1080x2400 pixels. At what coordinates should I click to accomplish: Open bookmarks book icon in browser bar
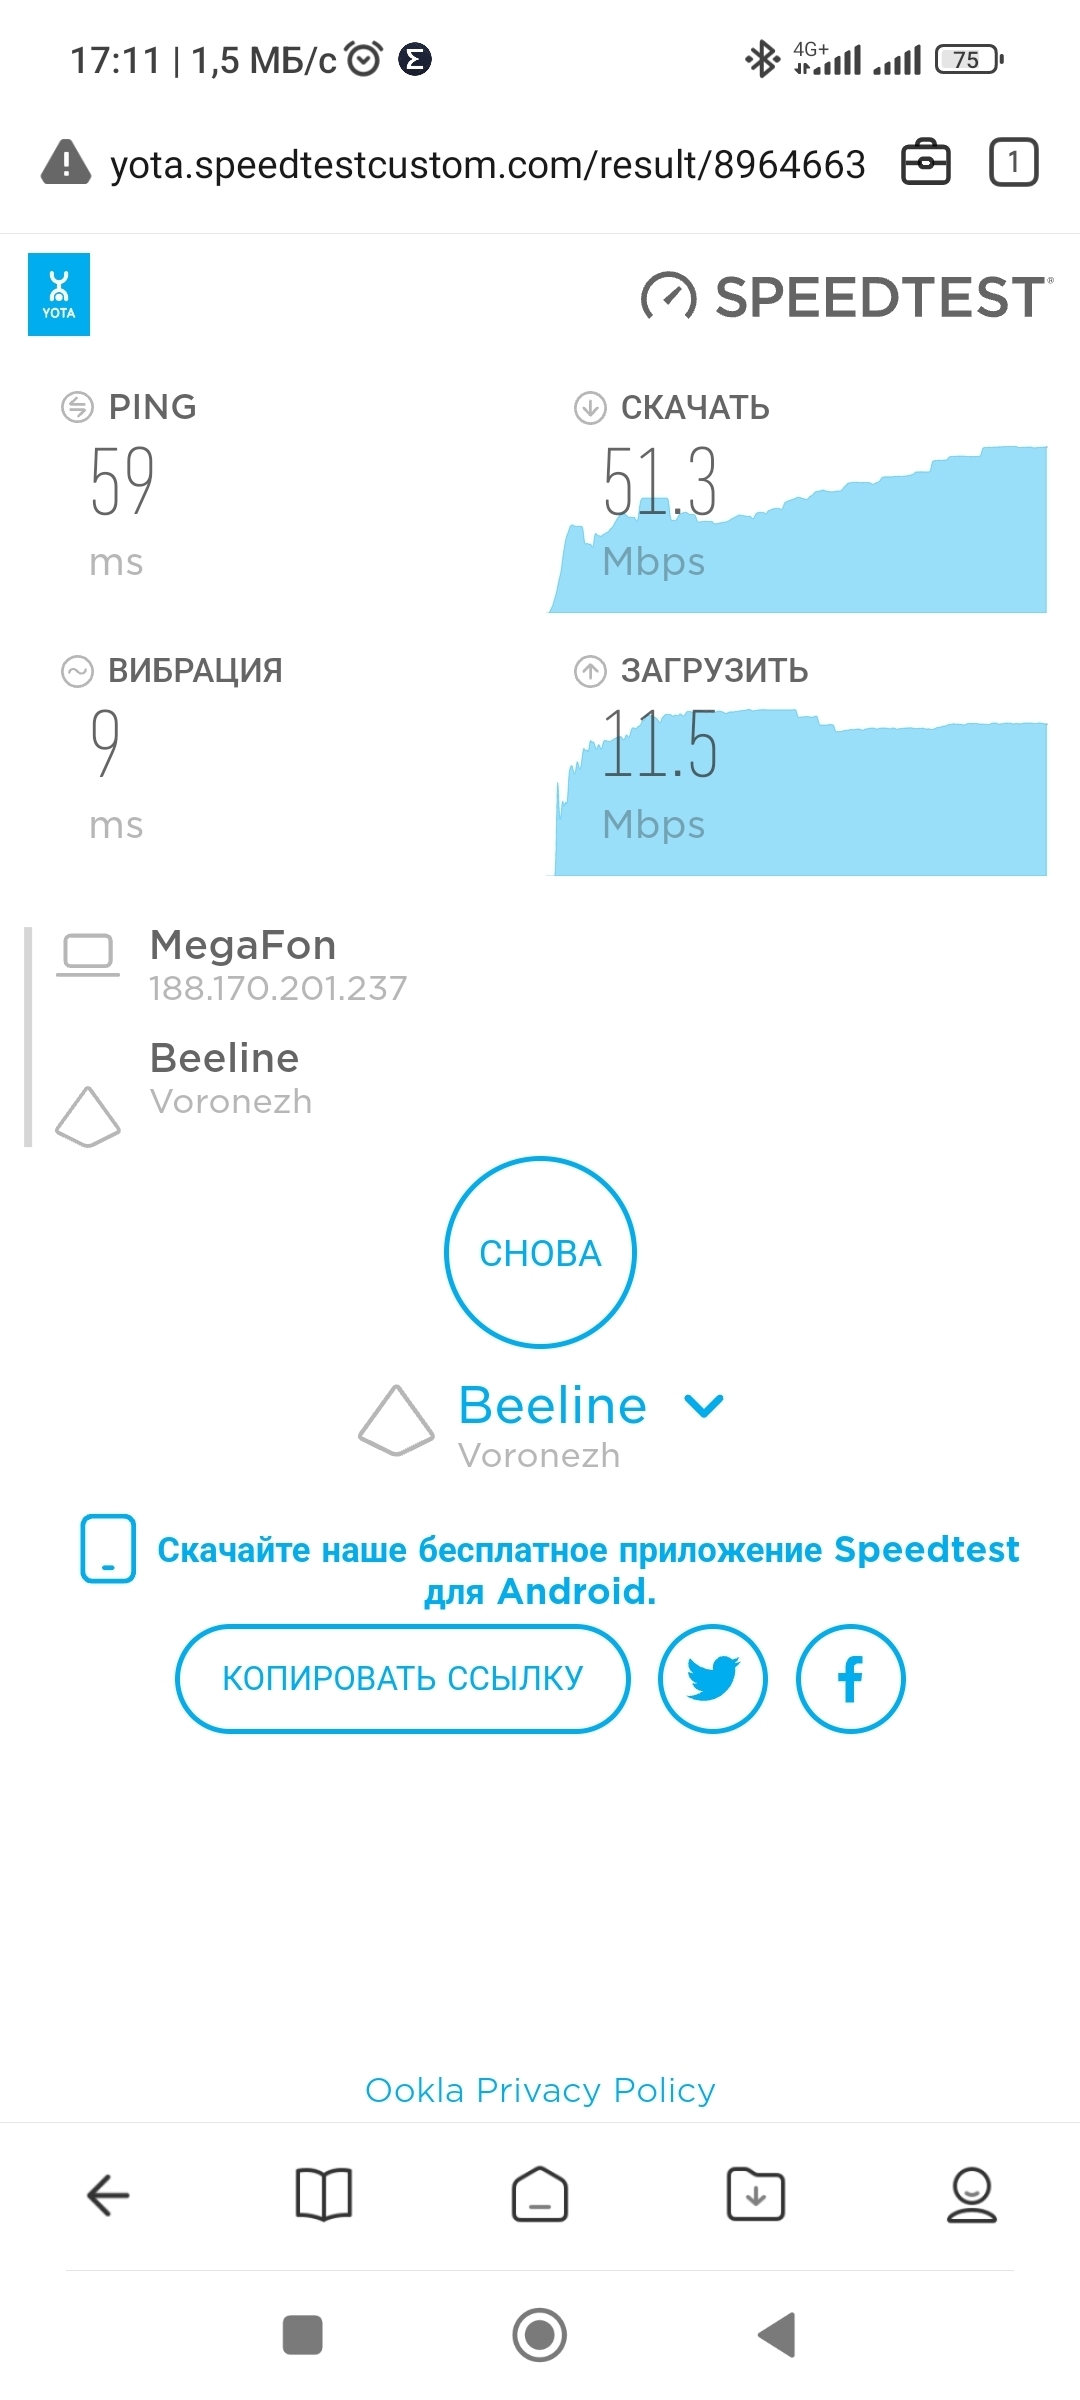pos(324,2195)
